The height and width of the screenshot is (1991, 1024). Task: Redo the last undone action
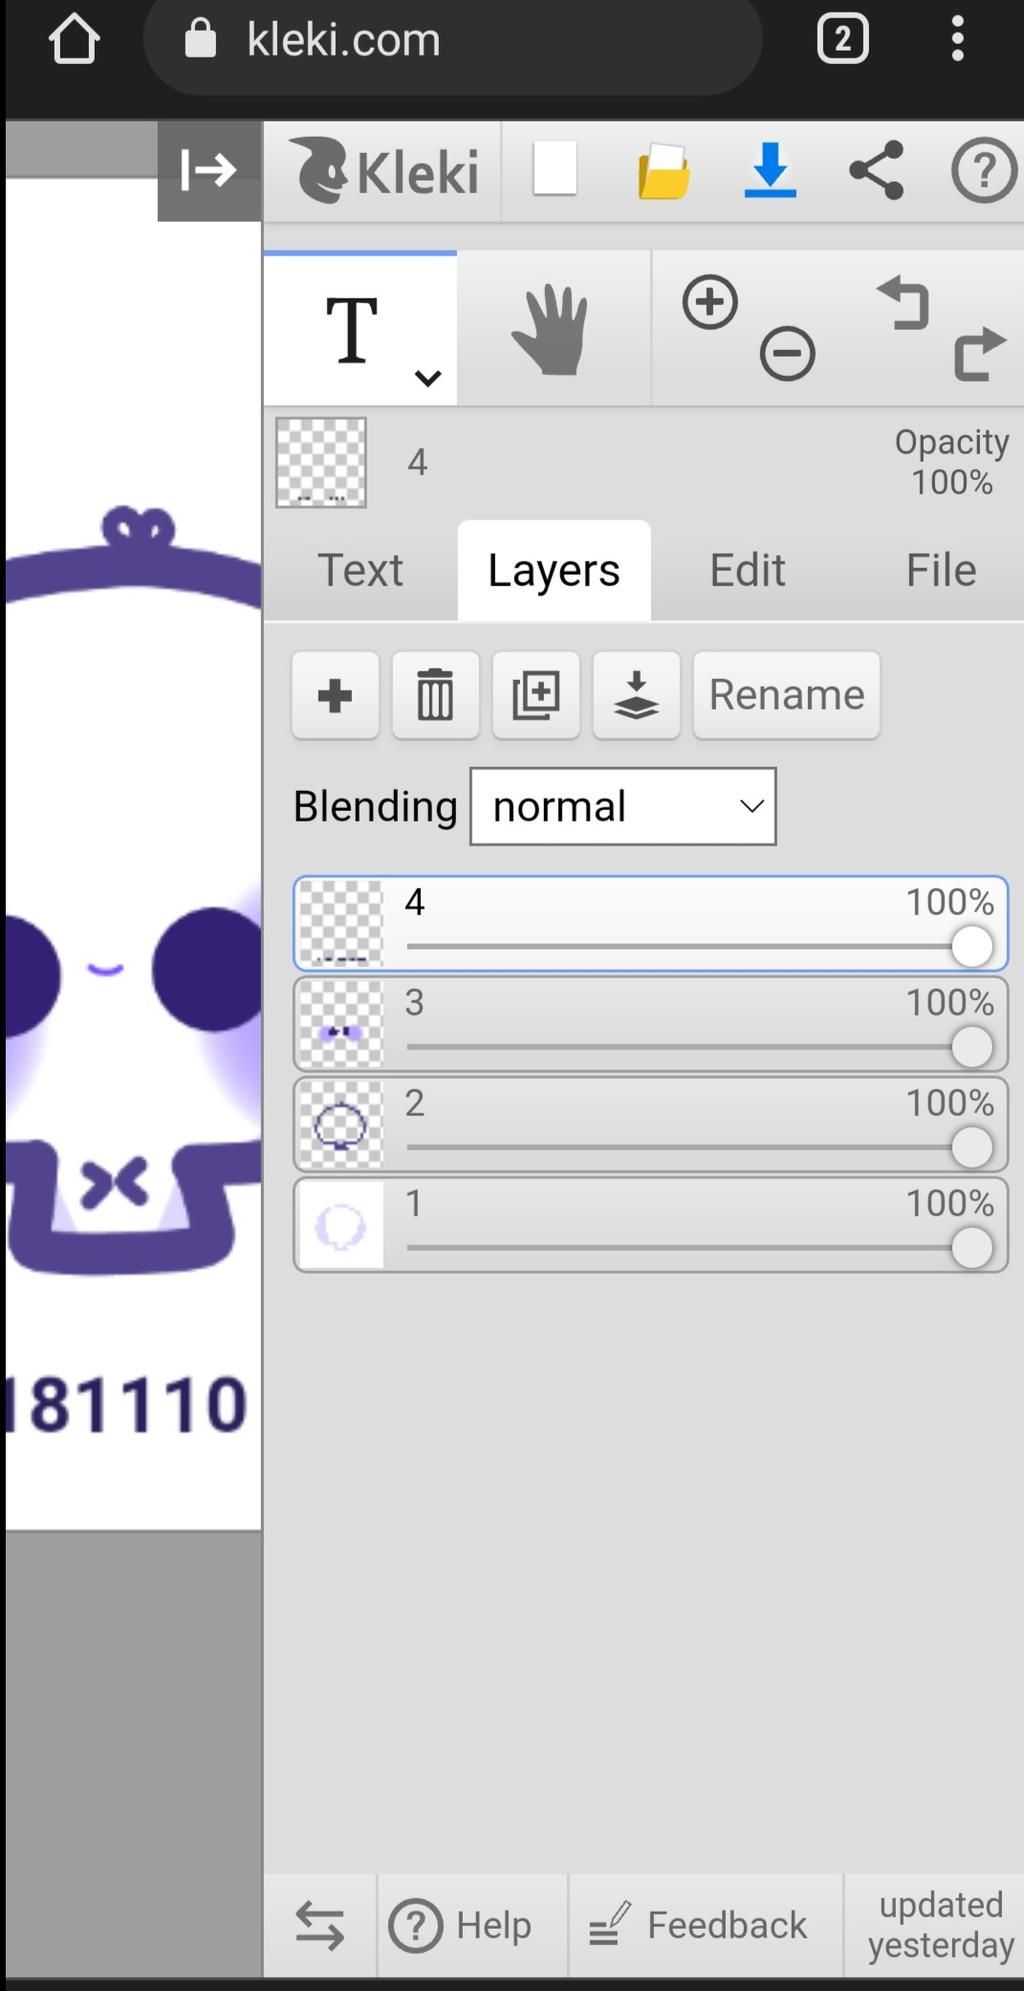(x=979, y=353)
